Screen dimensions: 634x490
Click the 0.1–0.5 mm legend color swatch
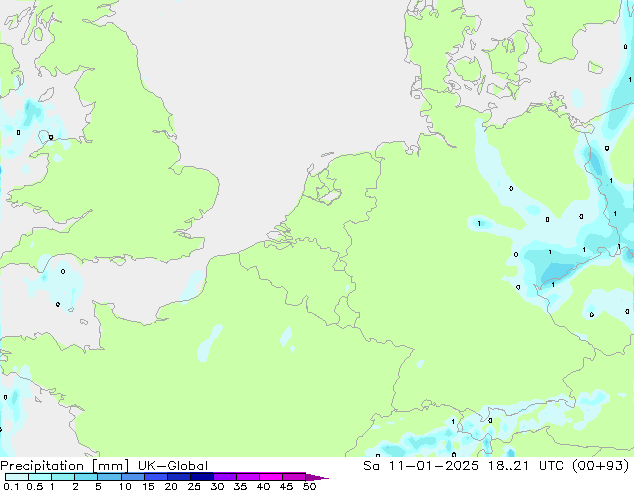(x=17, y=477)
